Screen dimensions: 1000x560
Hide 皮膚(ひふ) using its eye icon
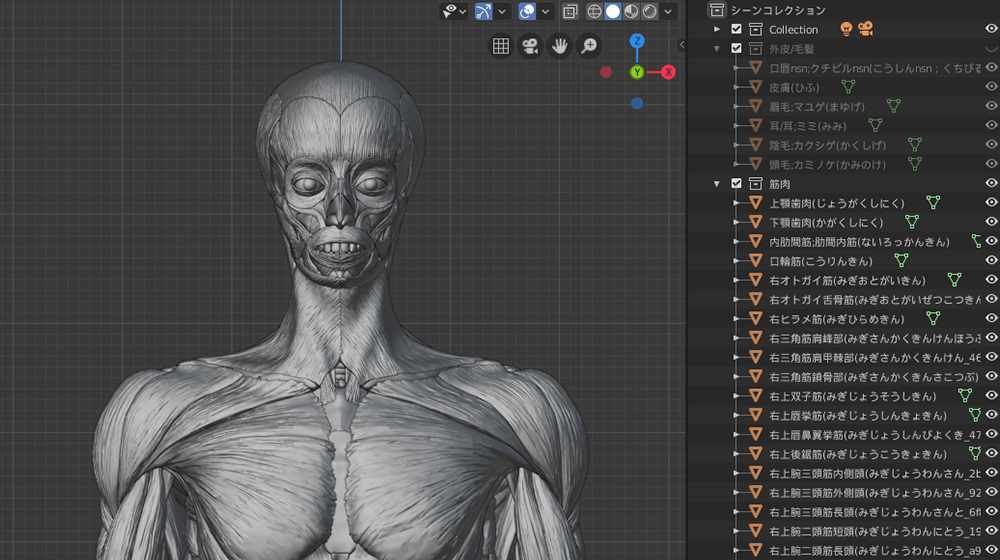click(991, 87)
